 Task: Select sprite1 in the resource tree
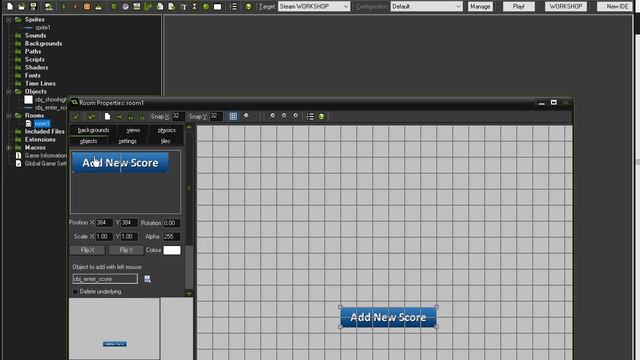(x=42, y=28)
